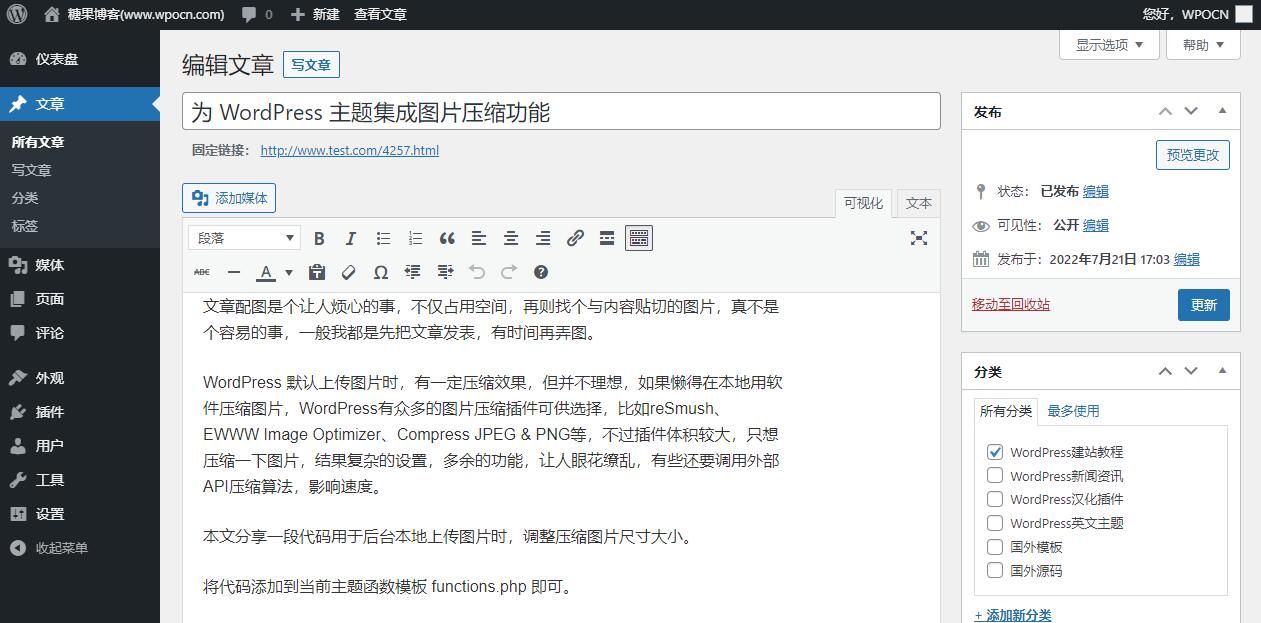The image size is (1261, 623).
Task: Redo the last edit
Action: pyautogui.click(x=509, y=272)
